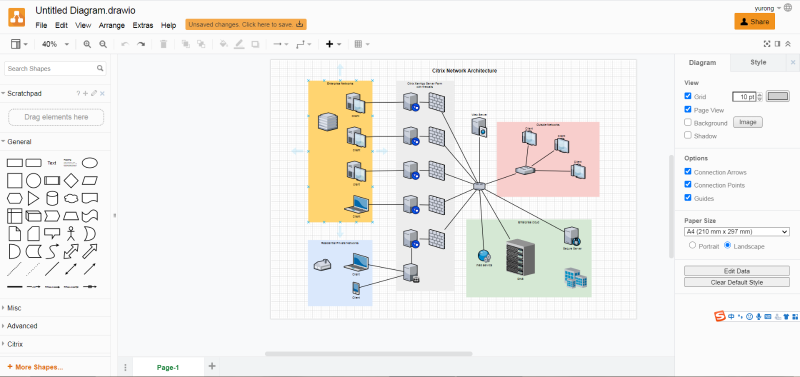Open the View menu
Screen dimensions: 800x377
(83, 25)
